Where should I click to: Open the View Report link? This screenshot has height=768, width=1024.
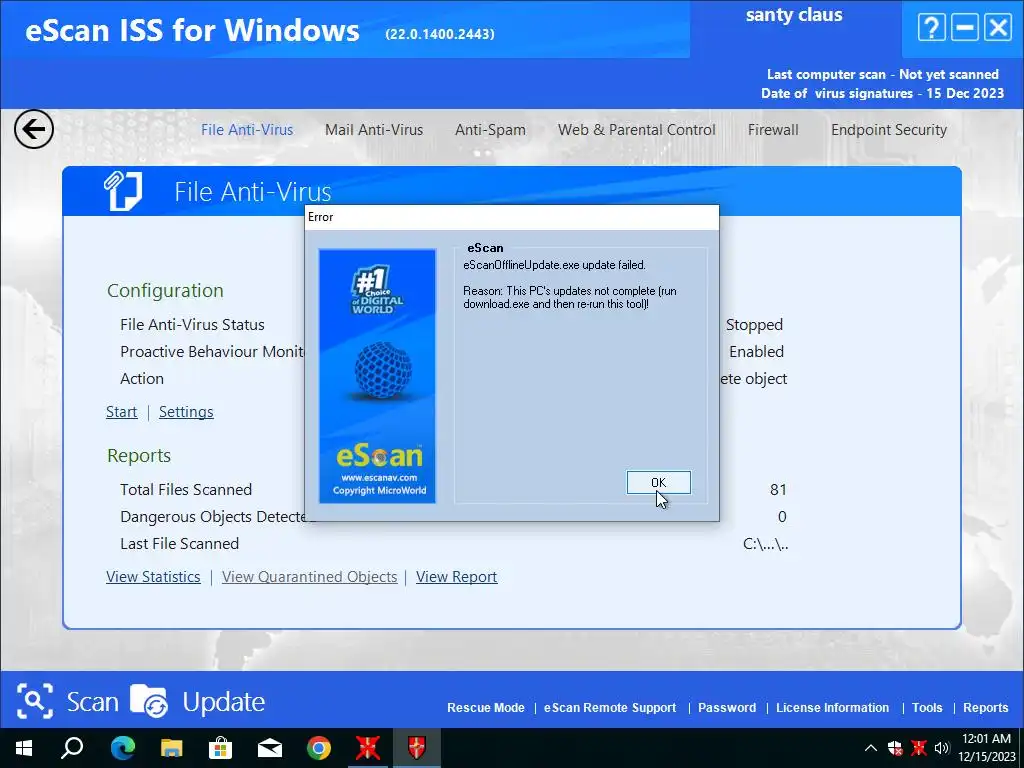point(456,577)
